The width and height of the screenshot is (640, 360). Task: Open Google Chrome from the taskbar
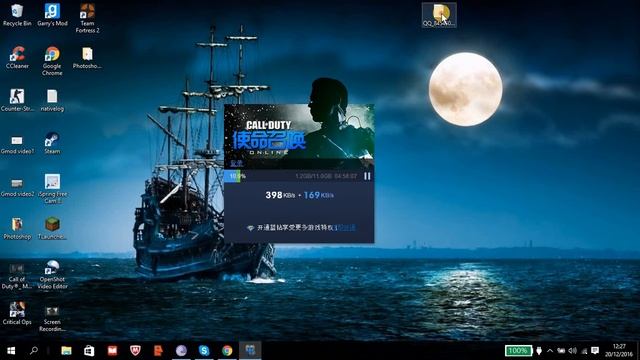click(227, 350)
